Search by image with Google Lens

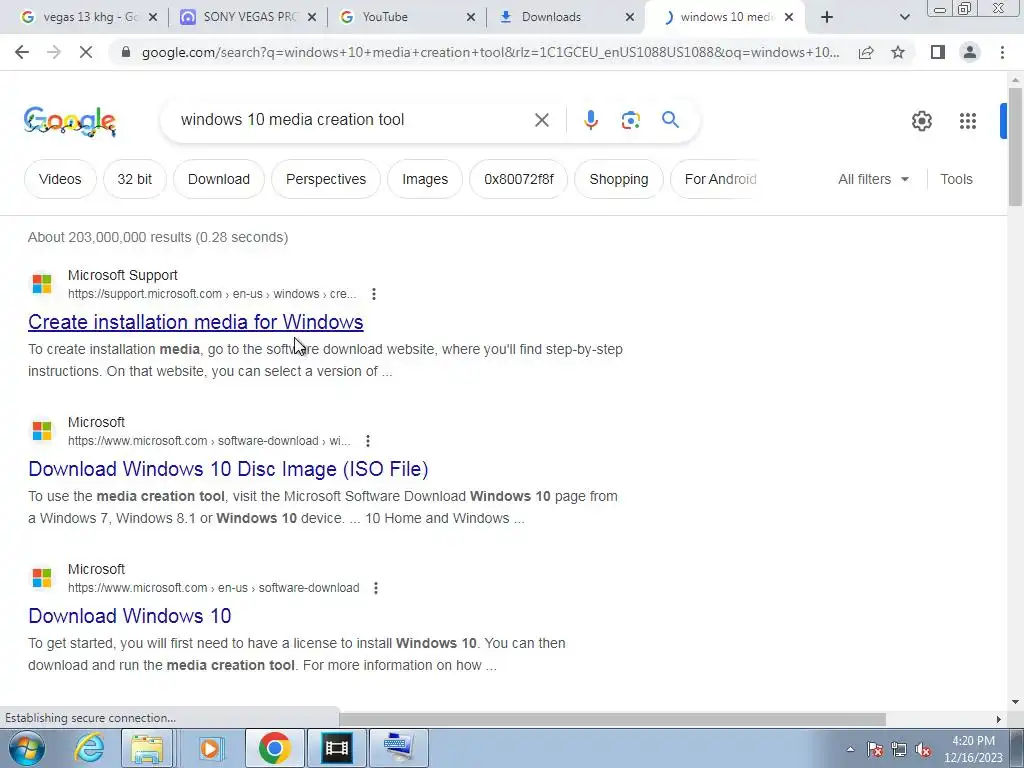coord(630,120)
